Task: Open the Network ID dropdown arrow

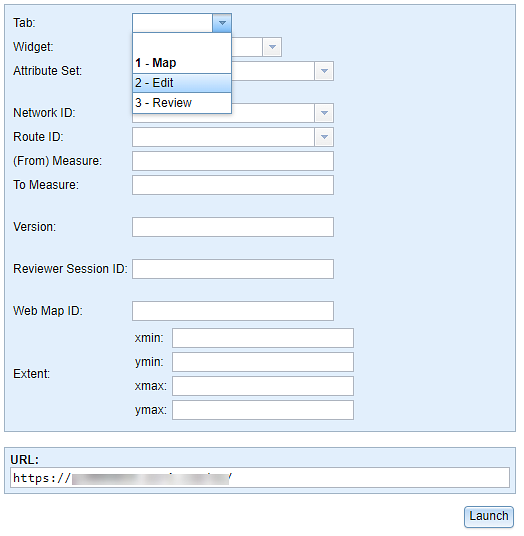Action: 324,113
